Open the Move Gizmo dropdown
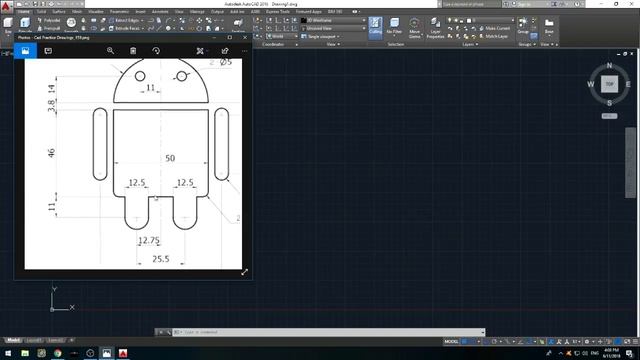The image size is (640, 360). pyautogui.click(x=414, y=27)
